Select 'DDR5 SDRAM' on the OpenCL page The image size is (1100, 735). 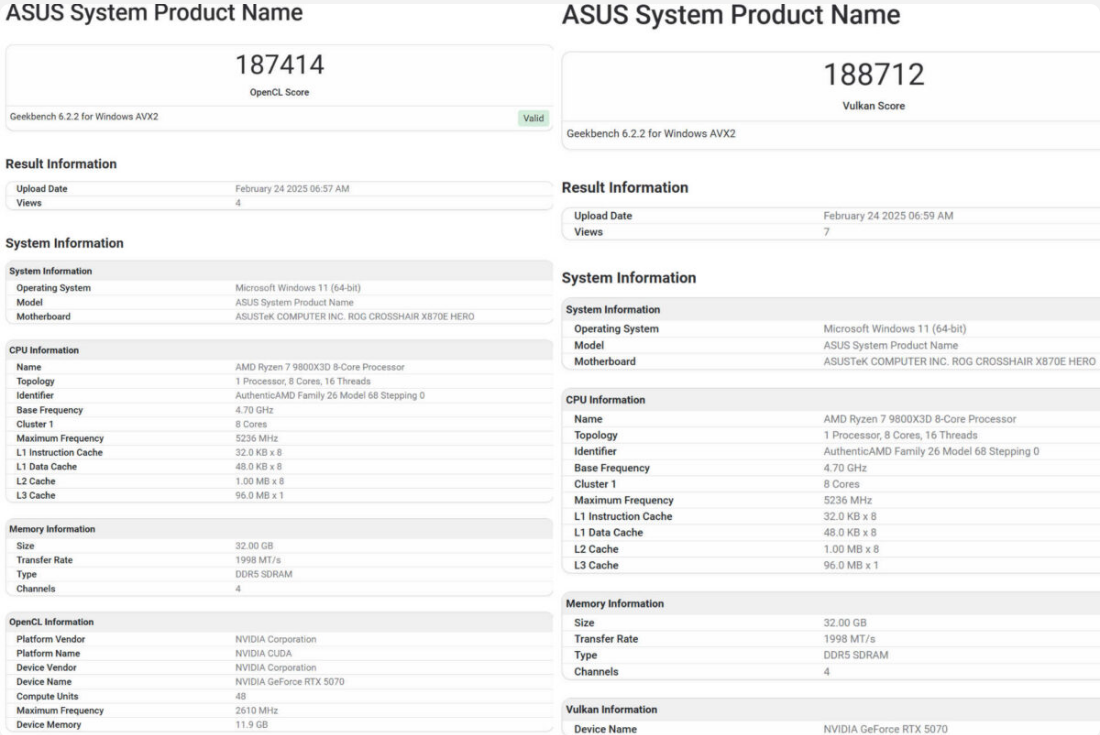pos(263,574)
